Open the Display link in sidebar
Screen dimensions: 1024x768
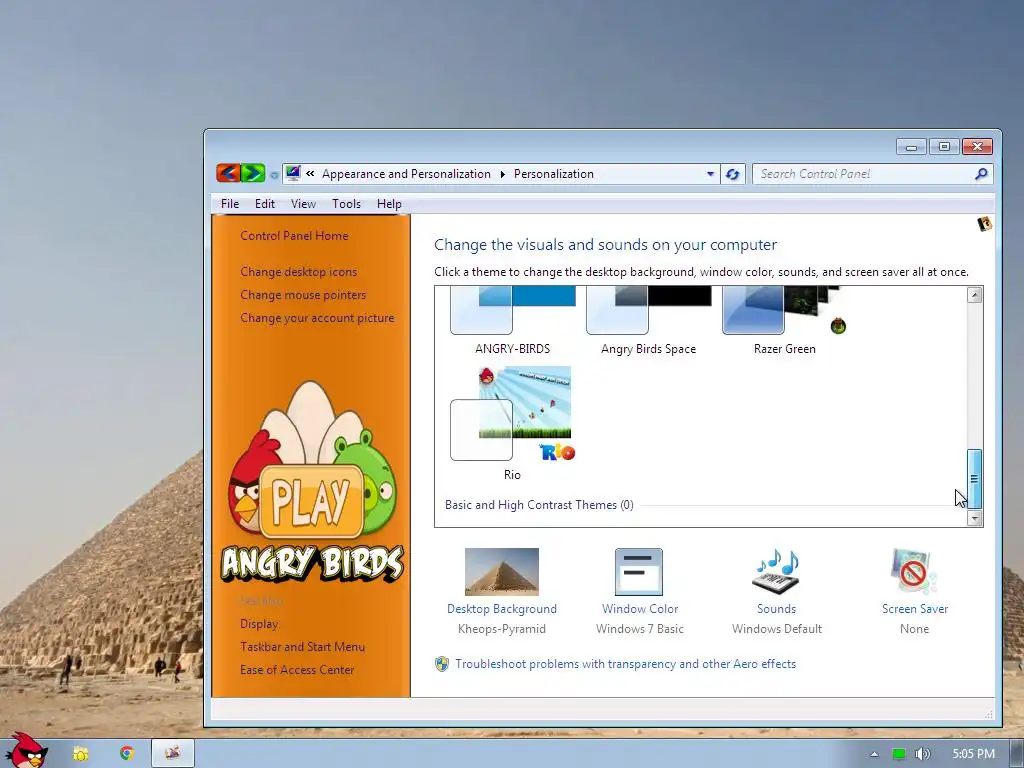tap(259, 624)
